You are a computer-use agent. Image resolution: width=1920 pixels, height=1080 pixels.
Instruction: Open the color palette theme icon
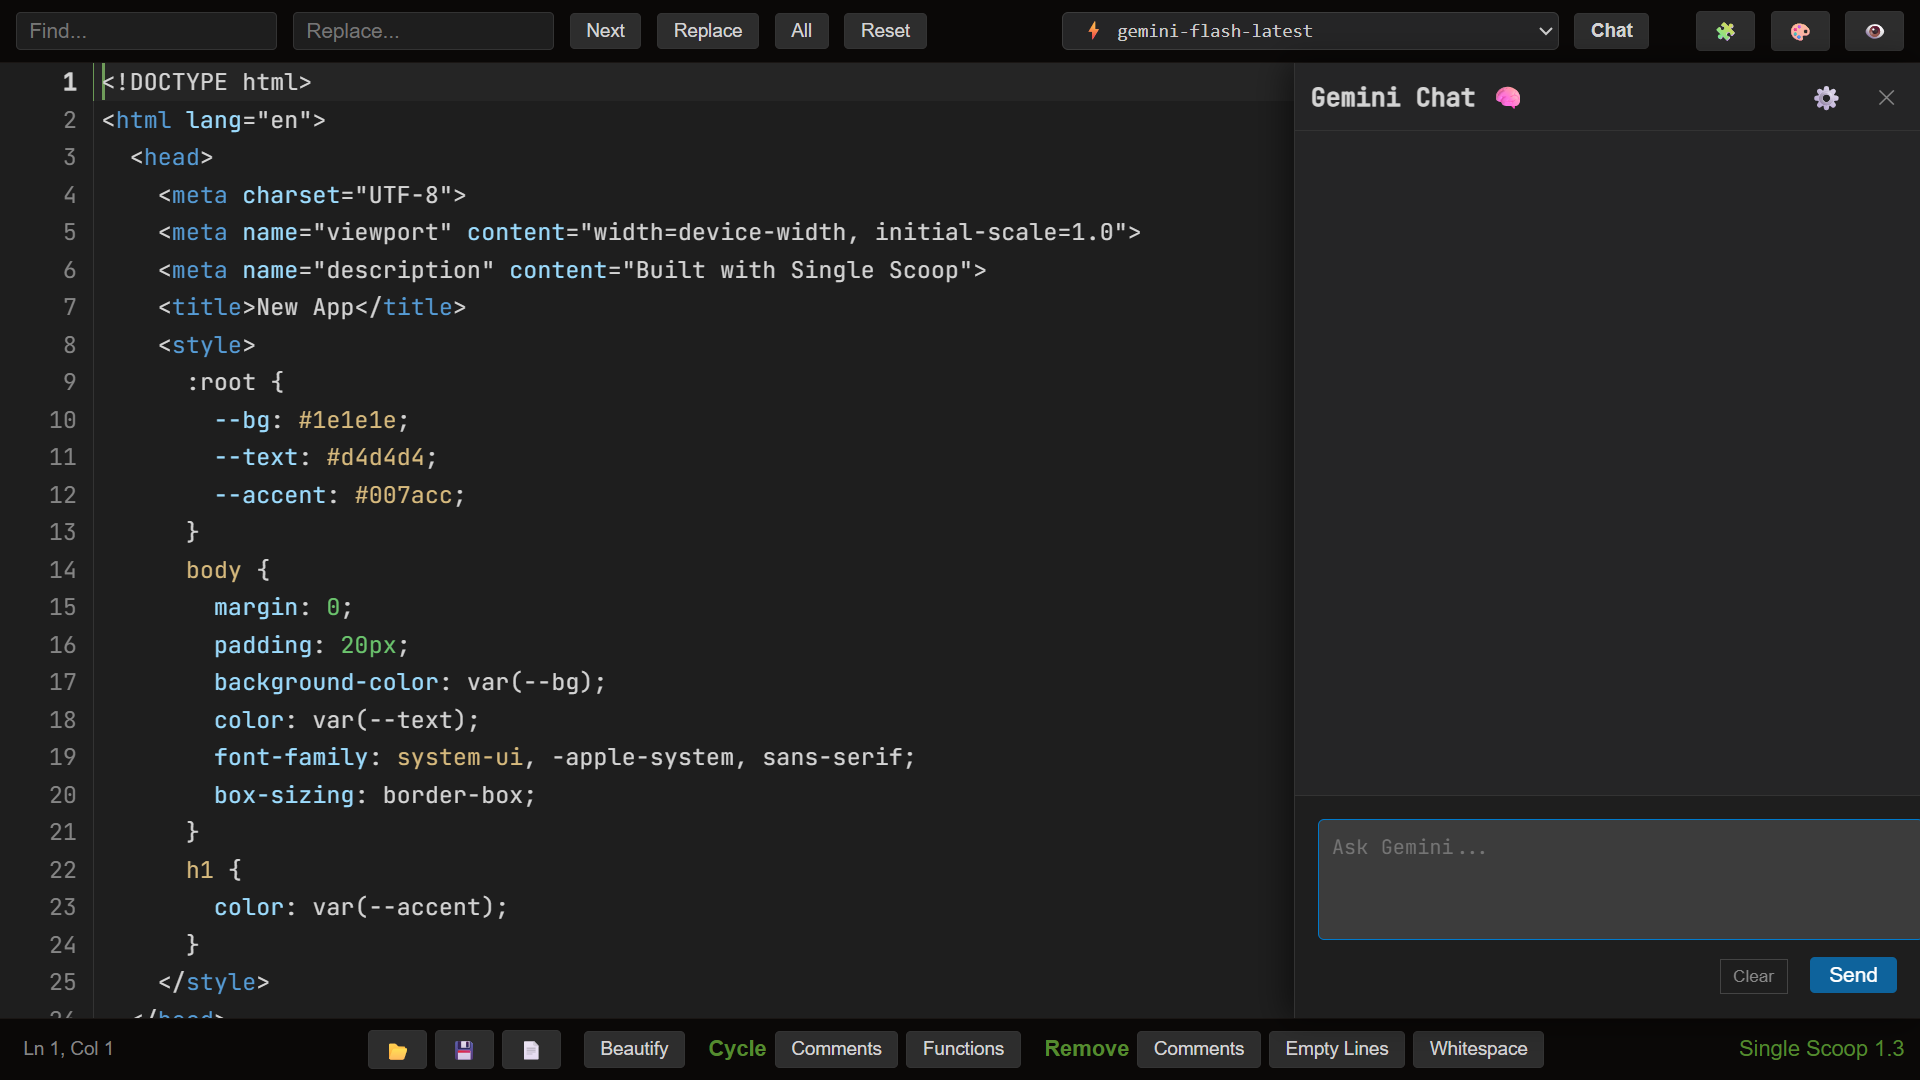(1800, 31)
